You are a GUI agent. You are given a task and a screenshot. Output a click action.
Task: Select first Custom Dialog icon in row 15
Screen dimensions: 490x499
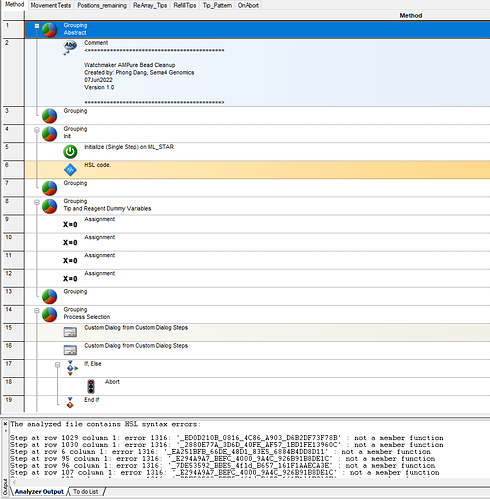coord(70,332)
